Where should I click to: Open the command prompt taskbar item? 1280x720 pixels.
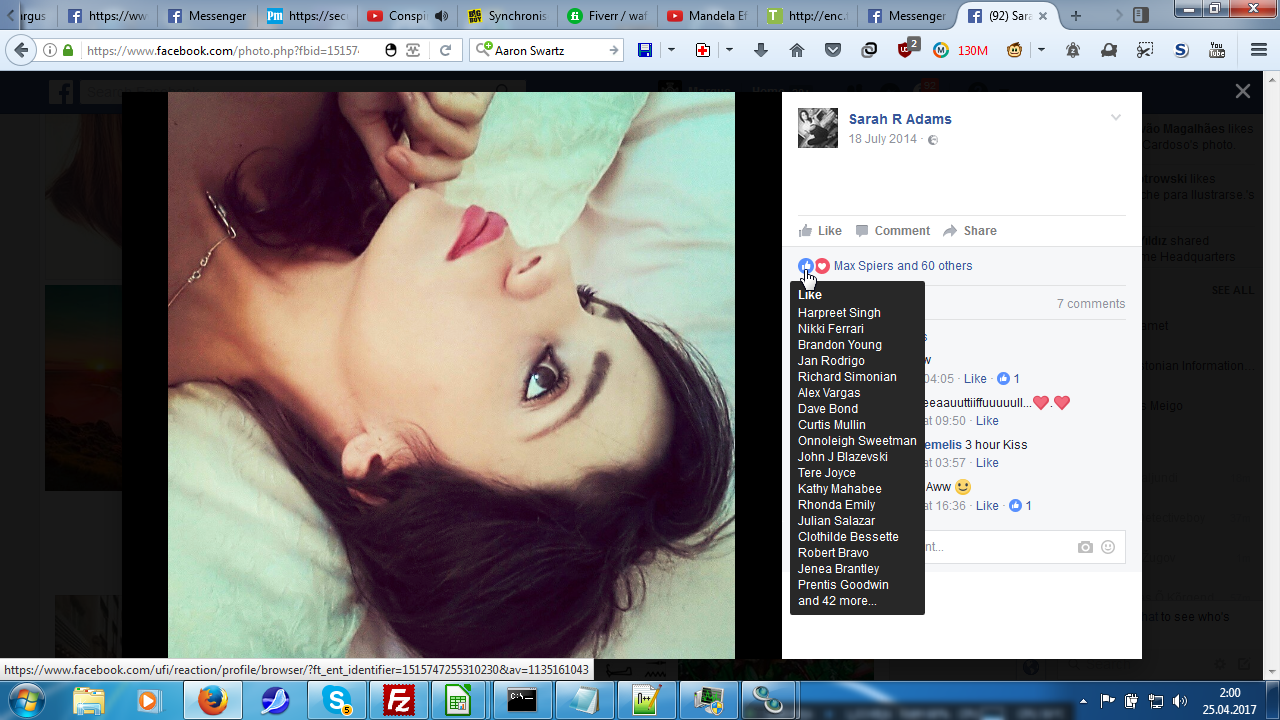520,700
